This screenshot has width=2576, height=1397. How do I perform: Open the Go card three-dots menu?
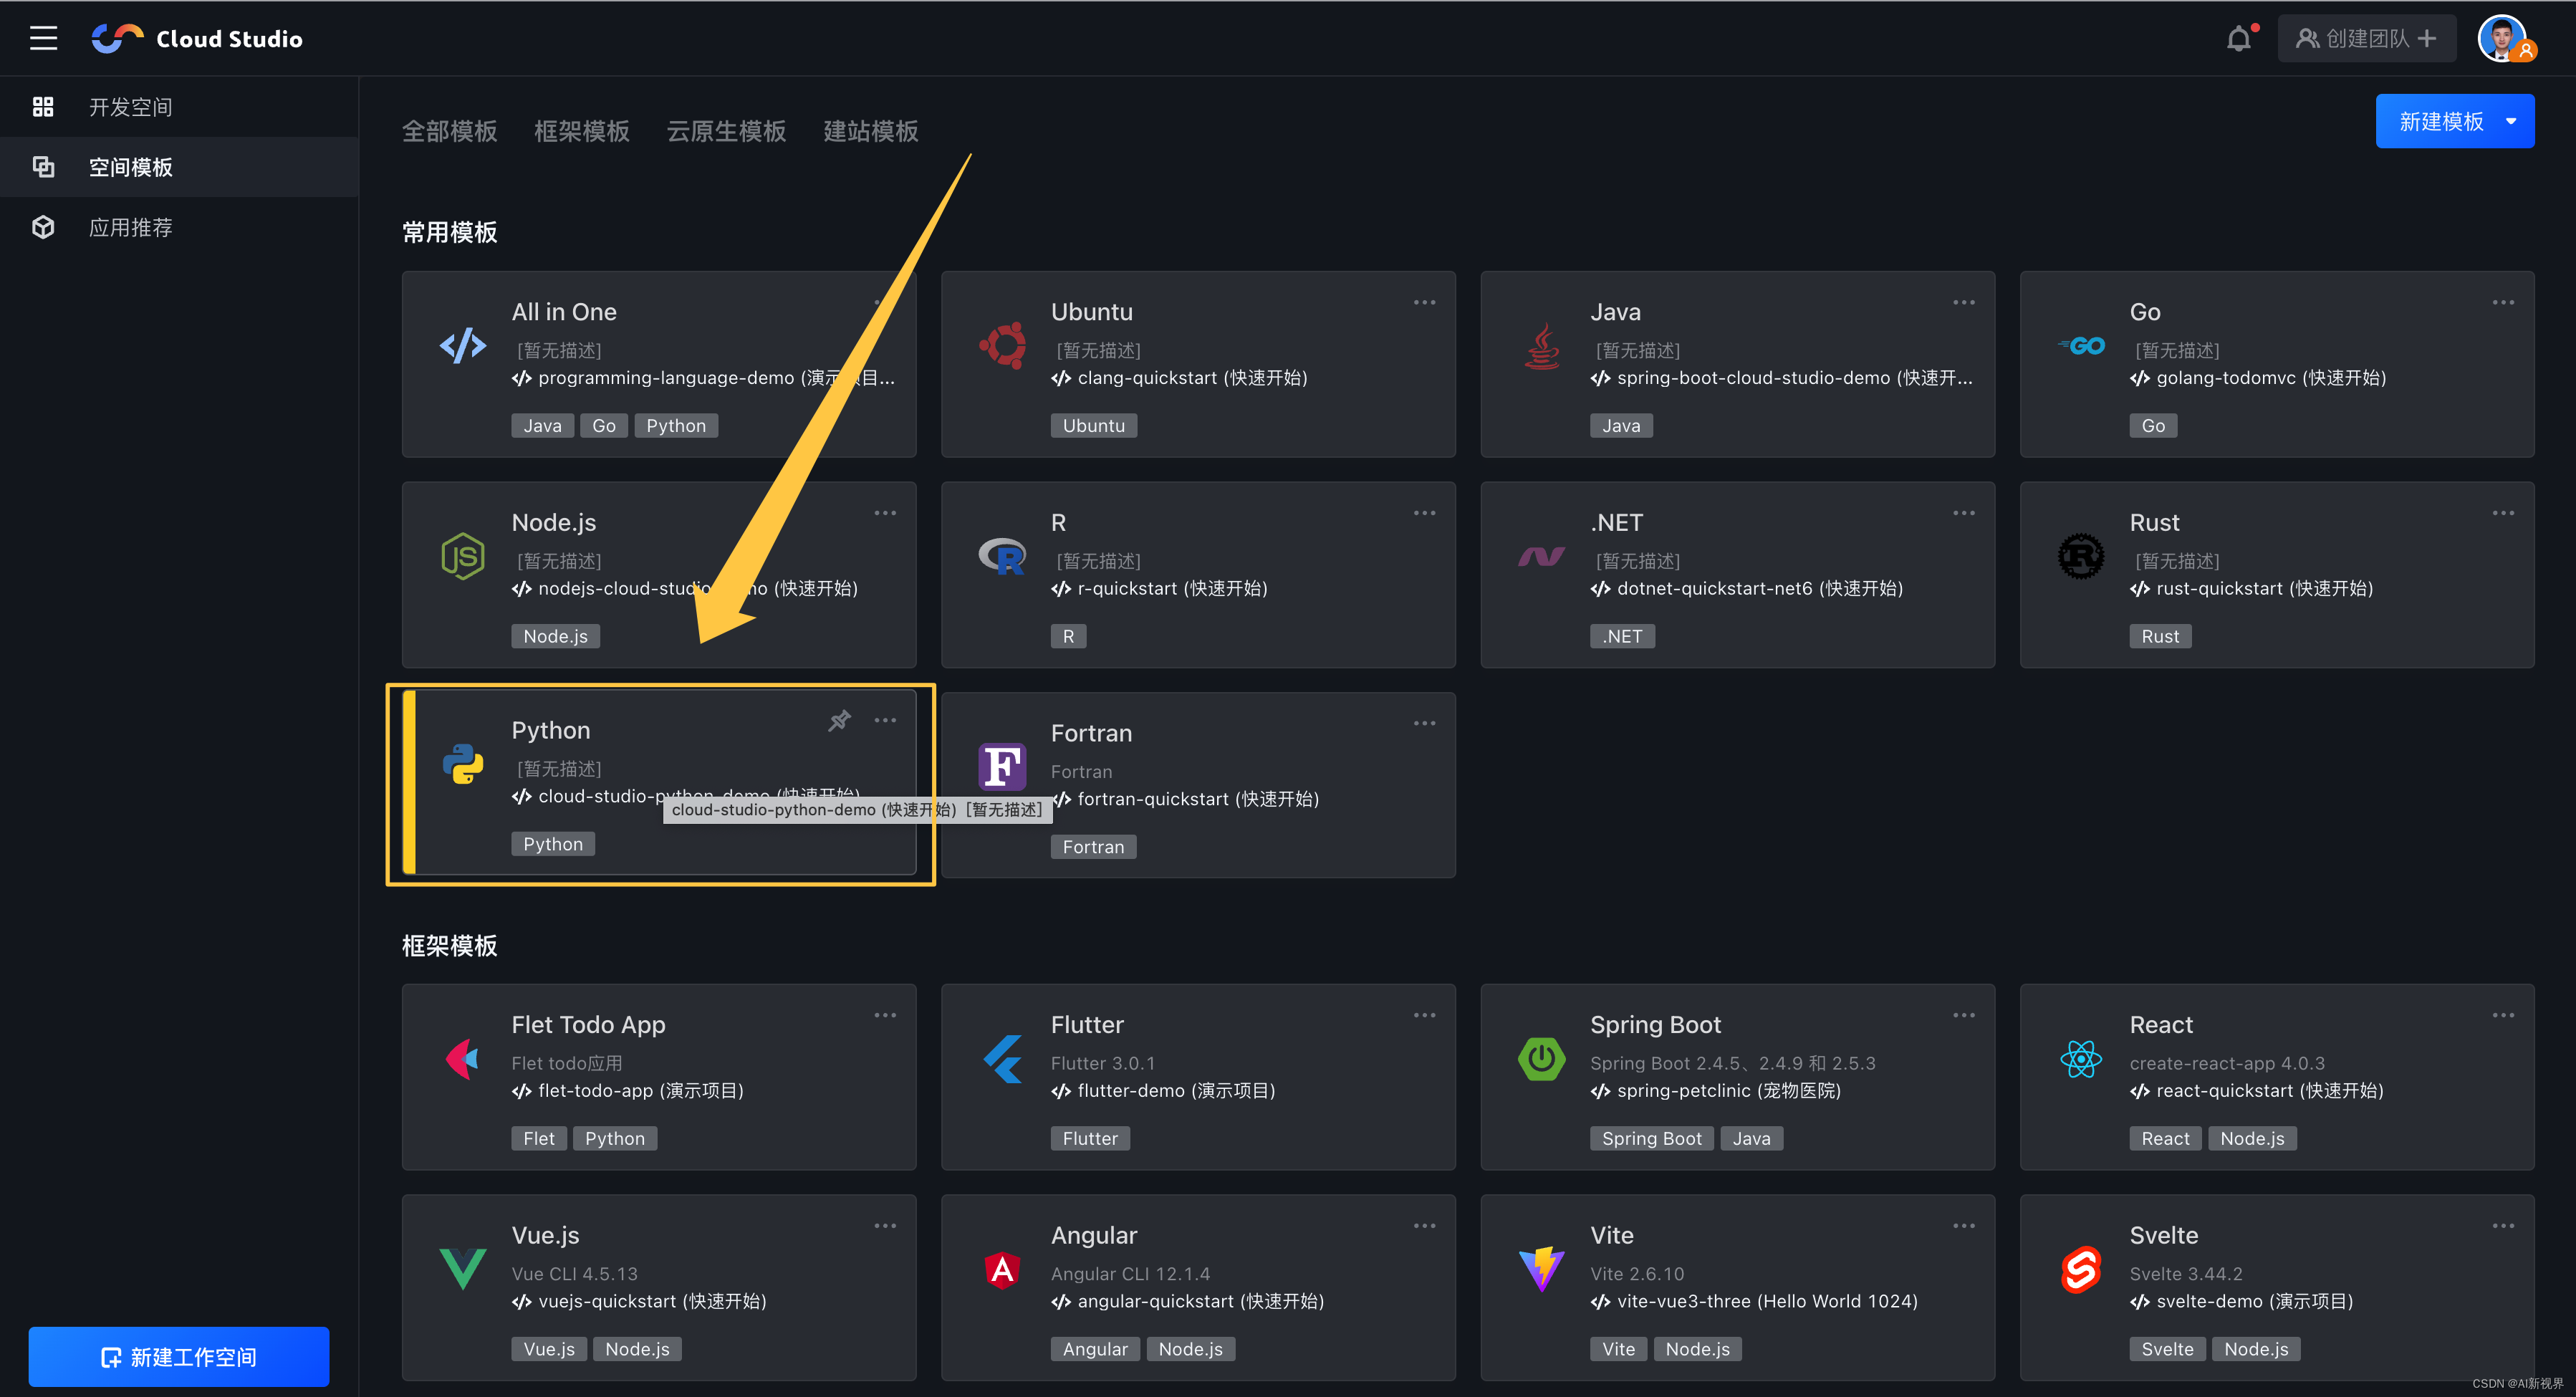[x=2502, y=302]
